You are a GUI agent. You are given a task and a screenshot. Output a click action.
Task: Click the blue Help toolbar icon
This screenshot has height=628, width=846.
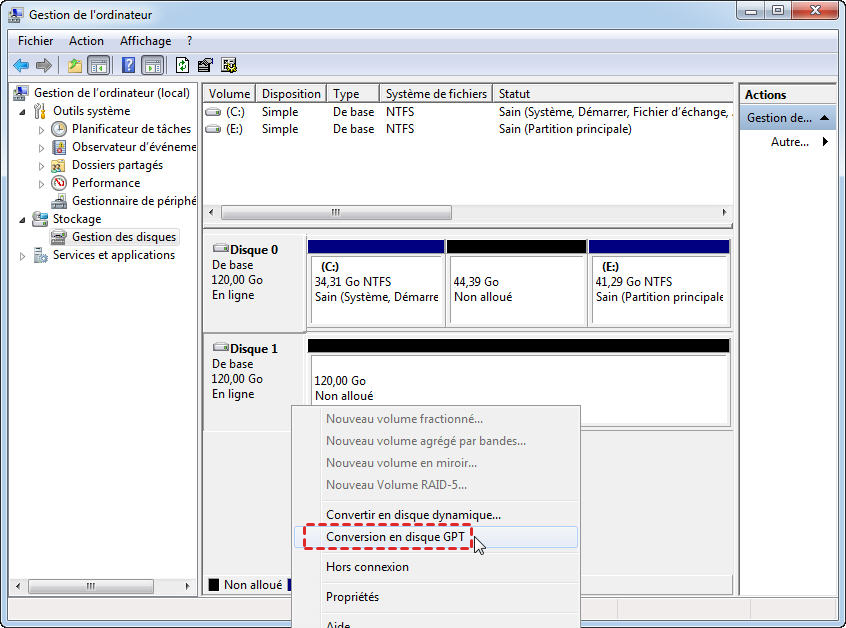[128, 66]
